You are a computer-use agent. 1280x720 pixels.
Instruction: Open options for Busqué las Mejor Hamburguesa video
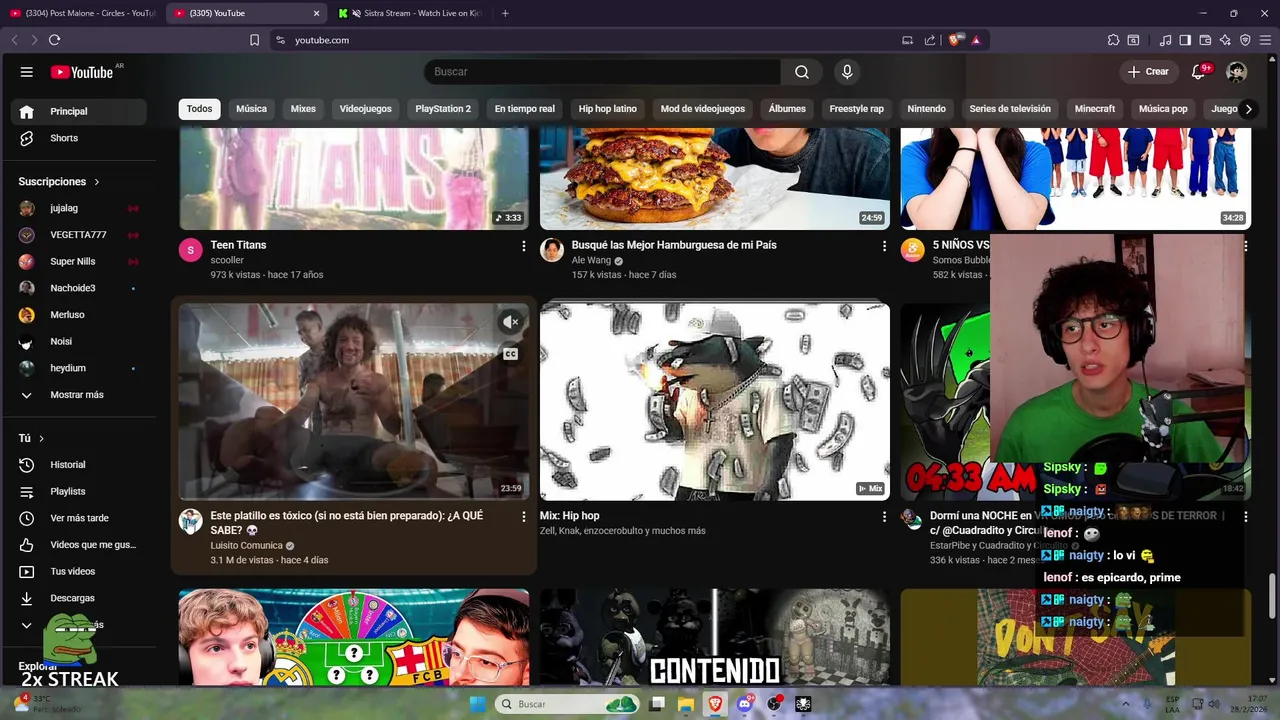(884, 246)
